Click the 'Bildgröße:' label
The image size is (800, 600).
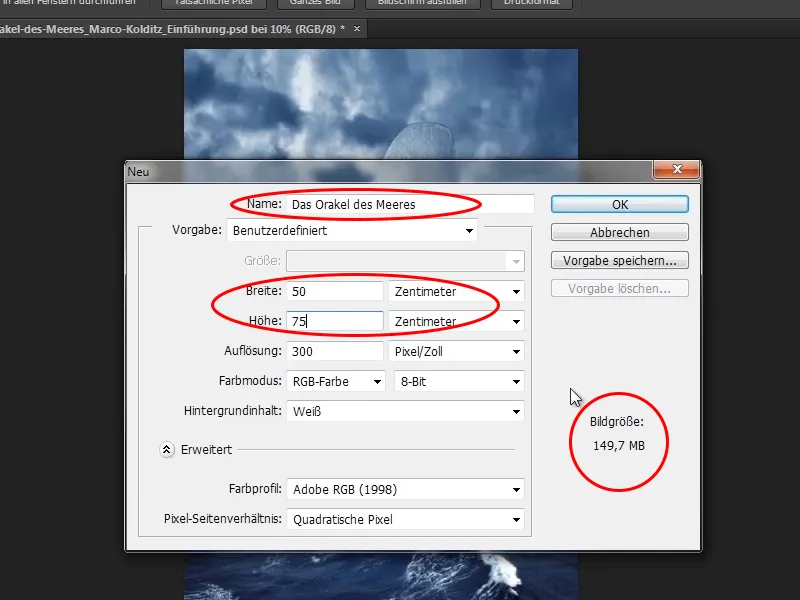616,422
